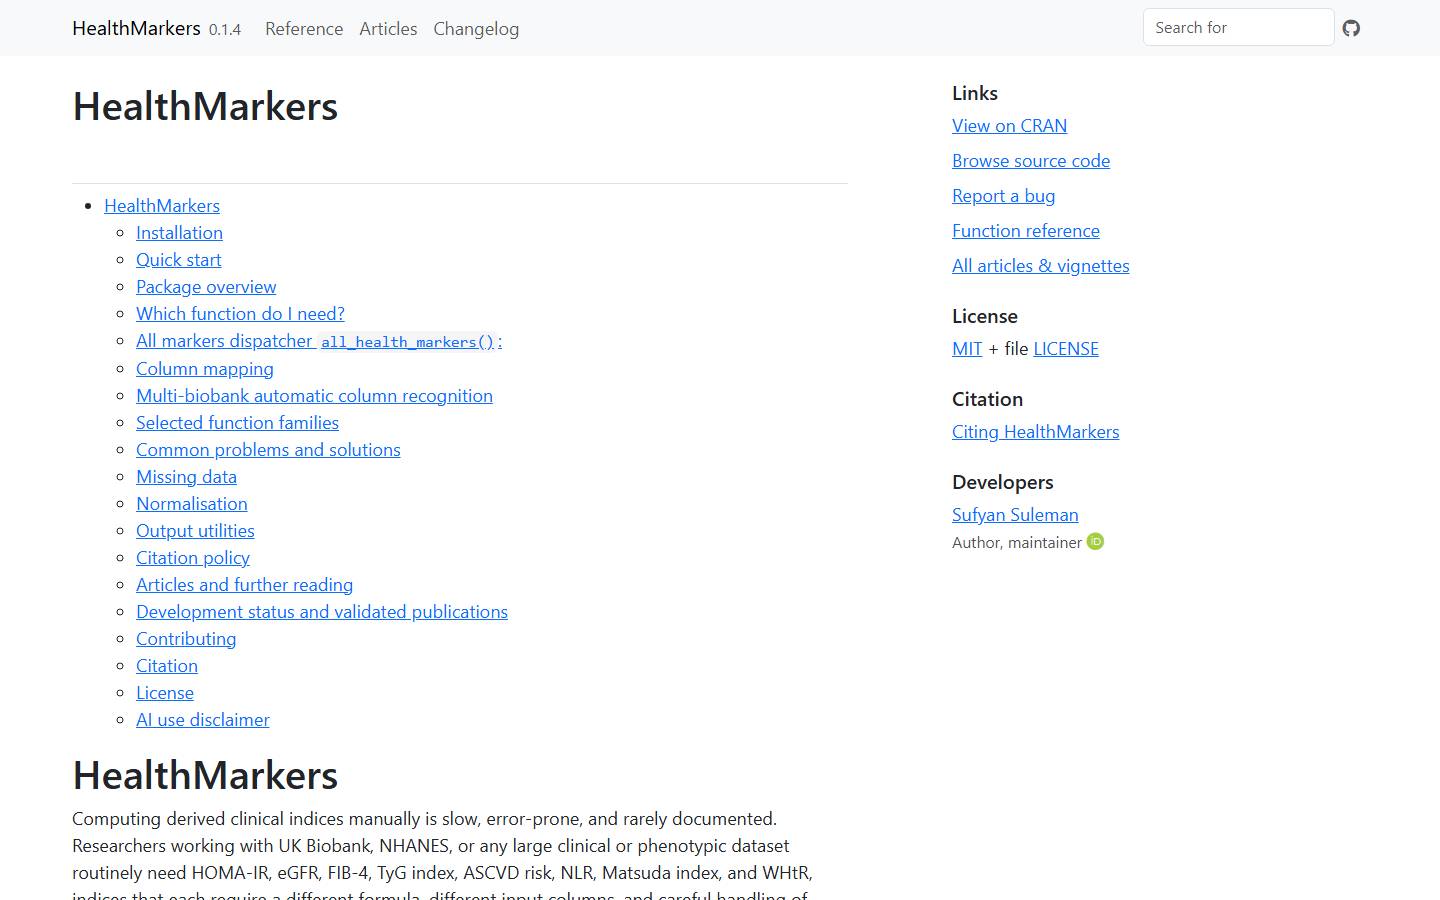The width and height of the screenshot is (1440, 900).
Task: Jump to All markers dispatcher all_health_markers() section
Action: (319, 341)
